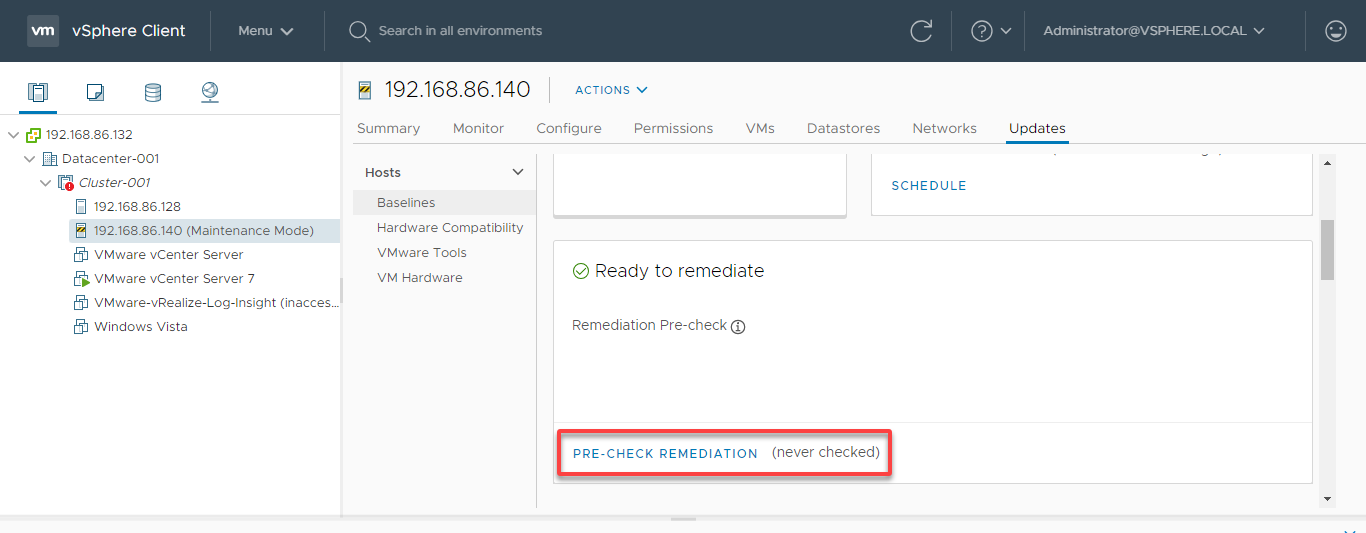Click the VMware vm logo
The width and height of the screenshot is (1366, 533).
click(43, 31)
